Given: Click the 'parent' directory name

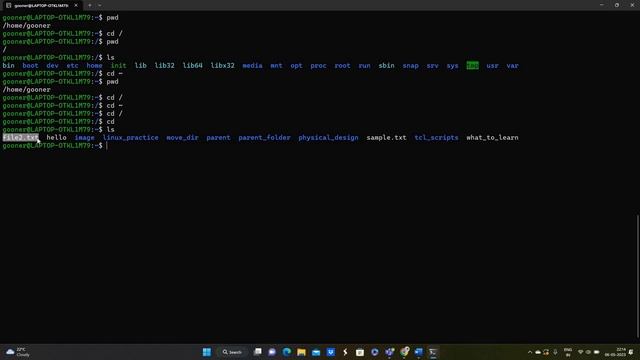Looking at the screenshot, I should pos(218,138).
